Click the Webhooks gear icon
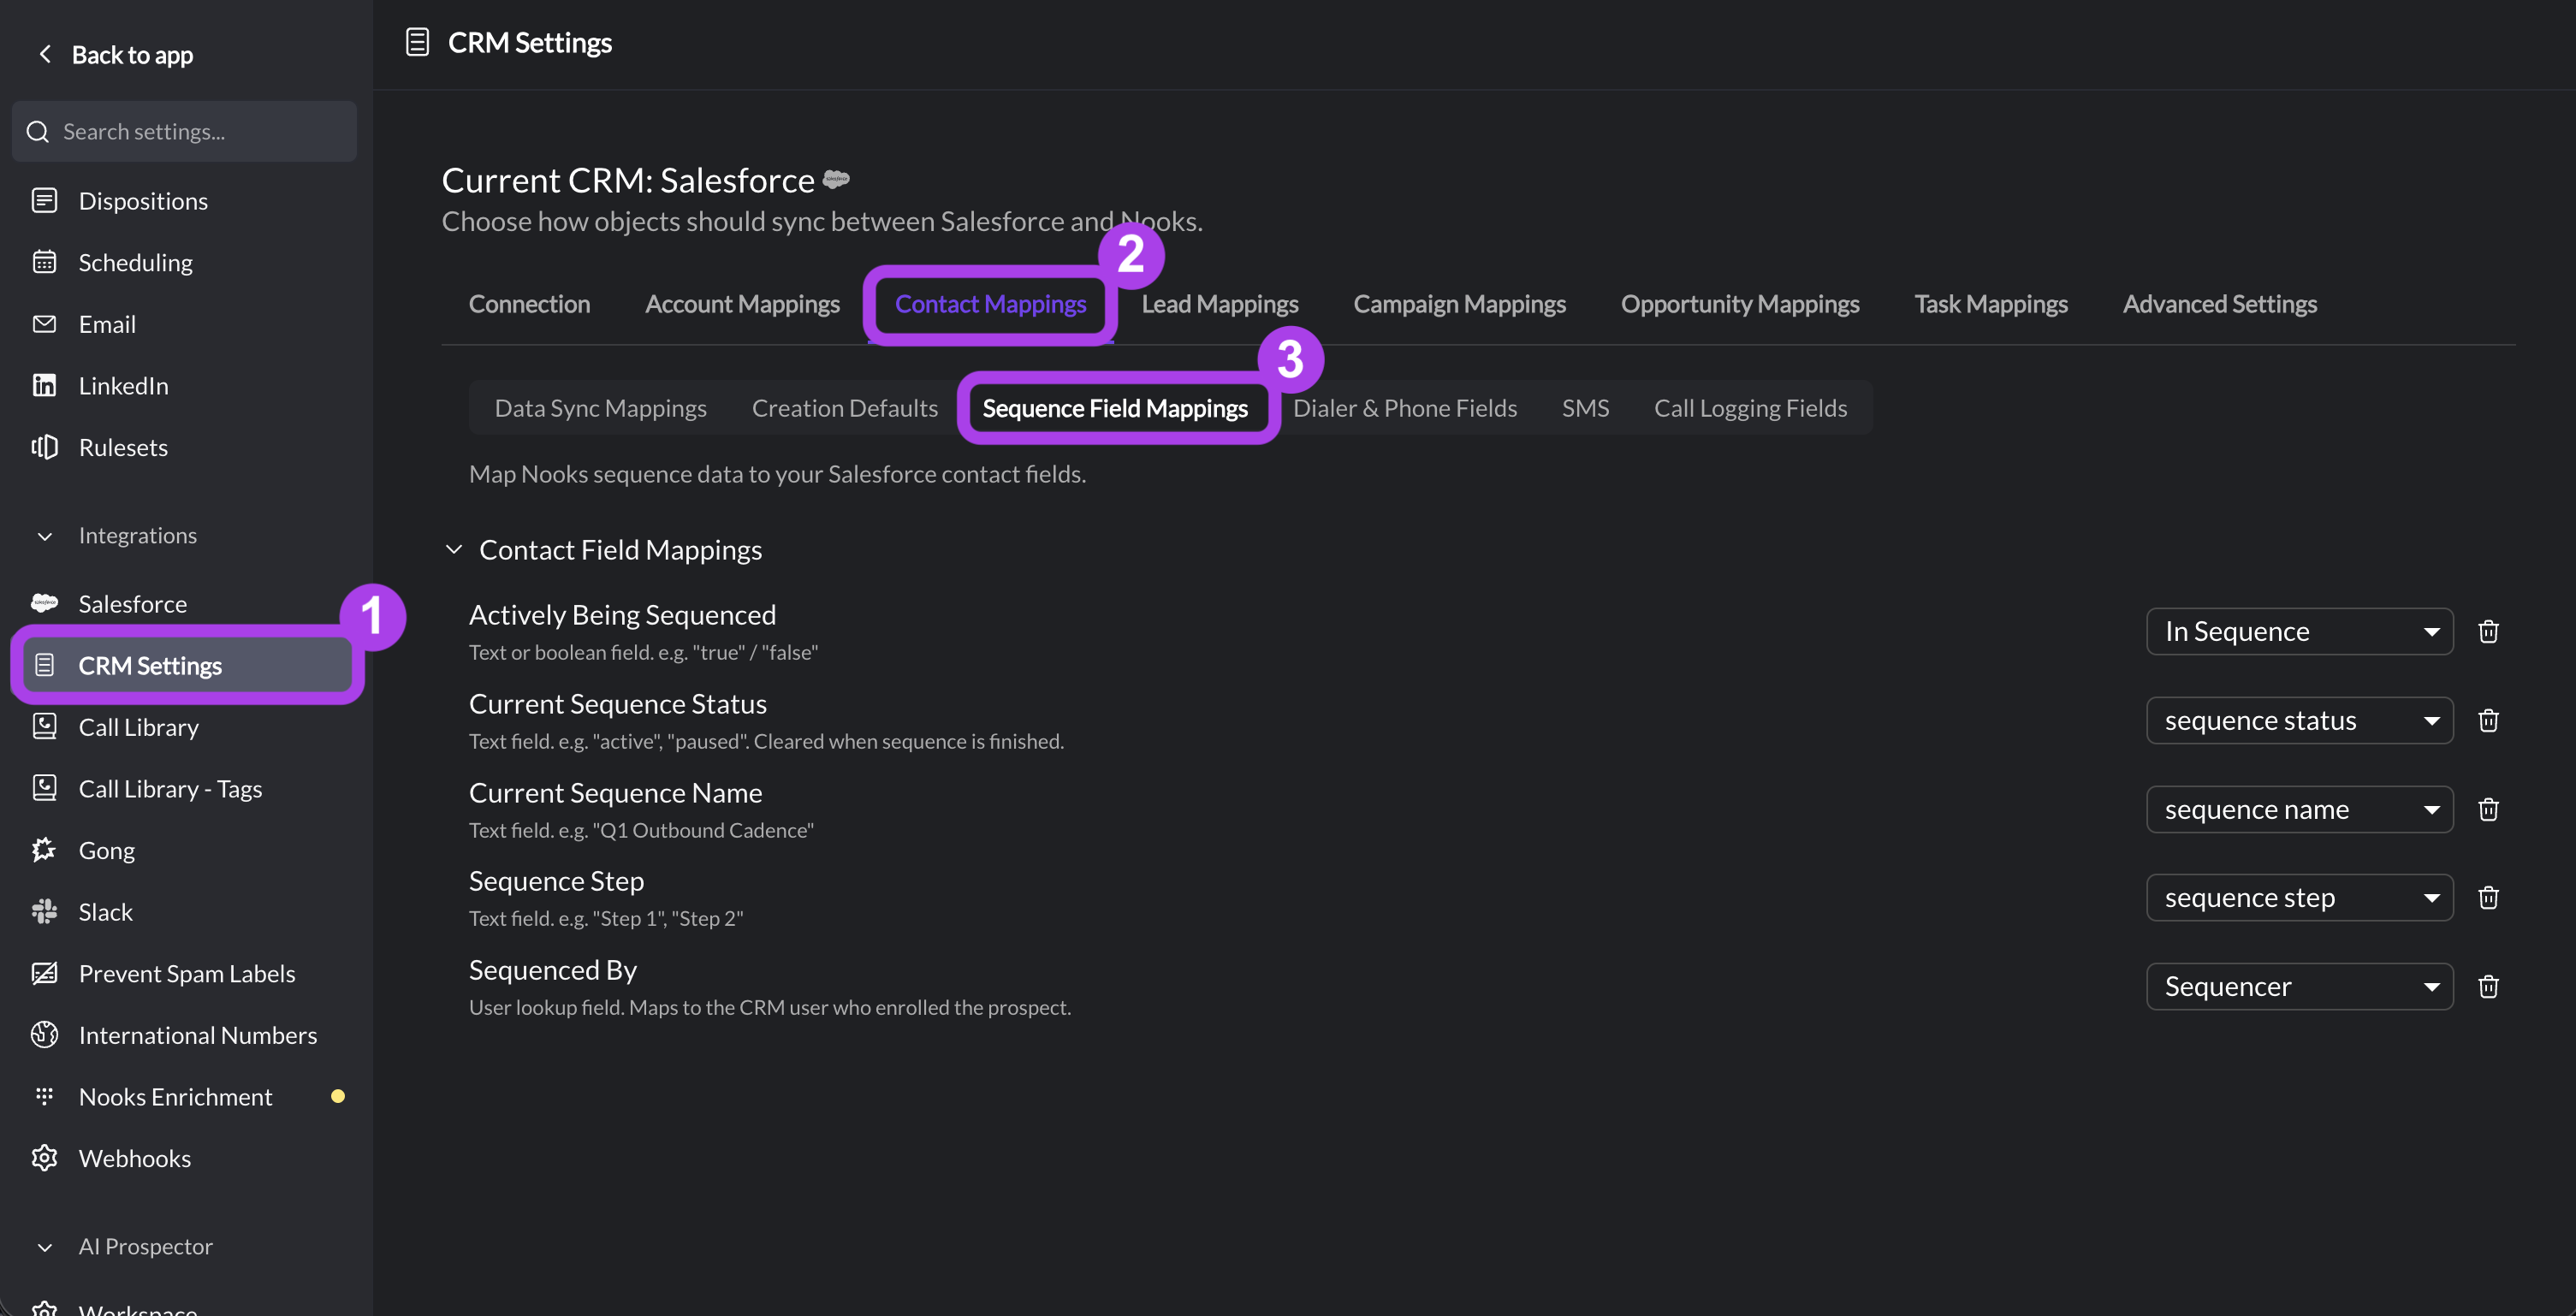2576x1316 pixels. click(x=44, y=1158)
